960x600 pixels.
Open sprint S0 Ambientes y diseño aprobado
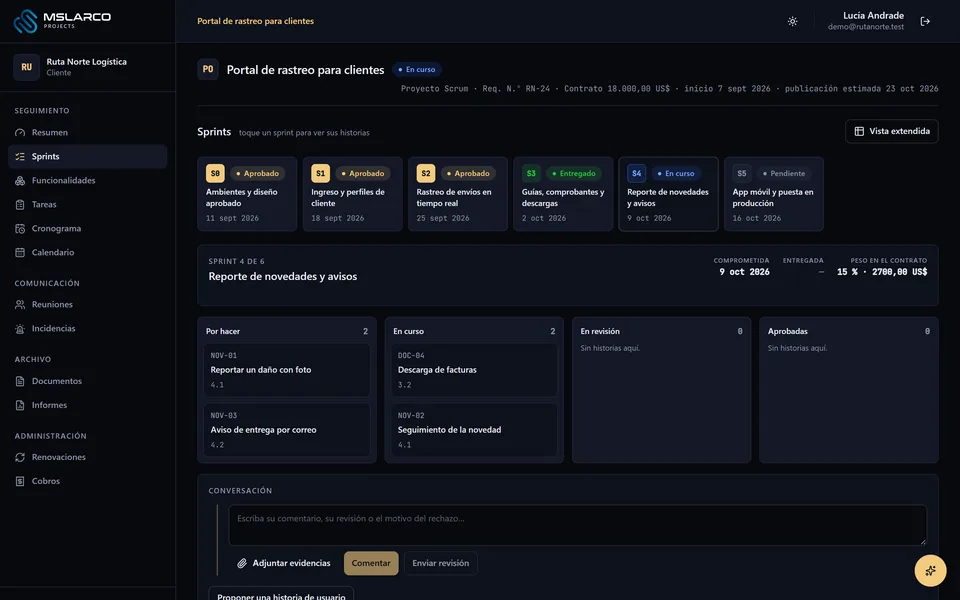pos(247,194)
